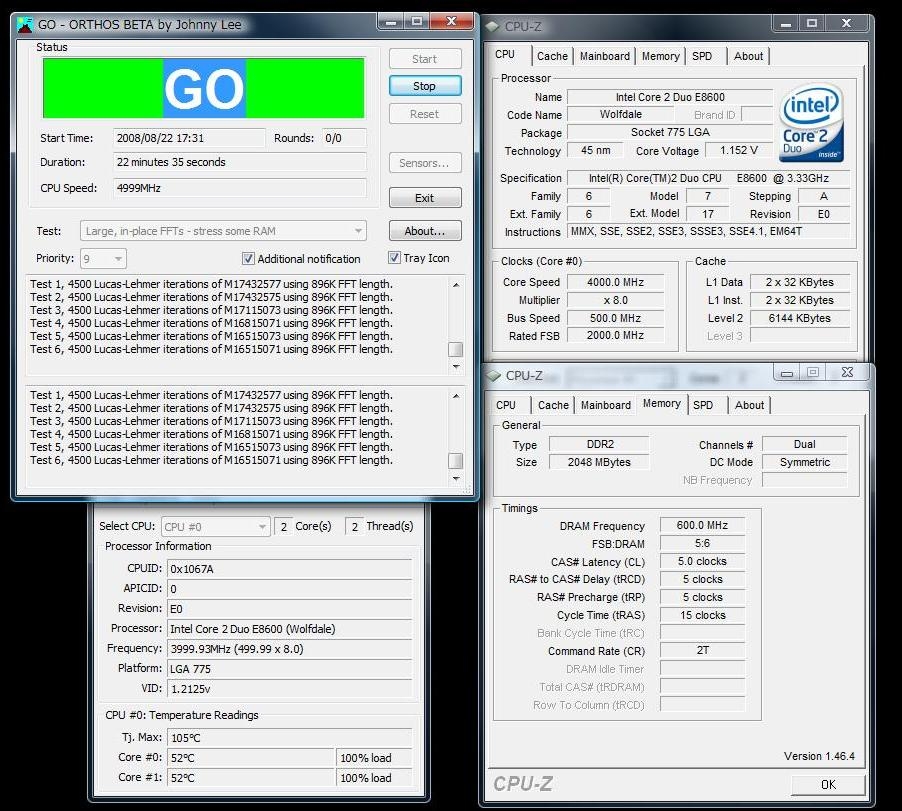Click the Exit button in ORTHOS
902x811 pixels.
coord(424,198)
